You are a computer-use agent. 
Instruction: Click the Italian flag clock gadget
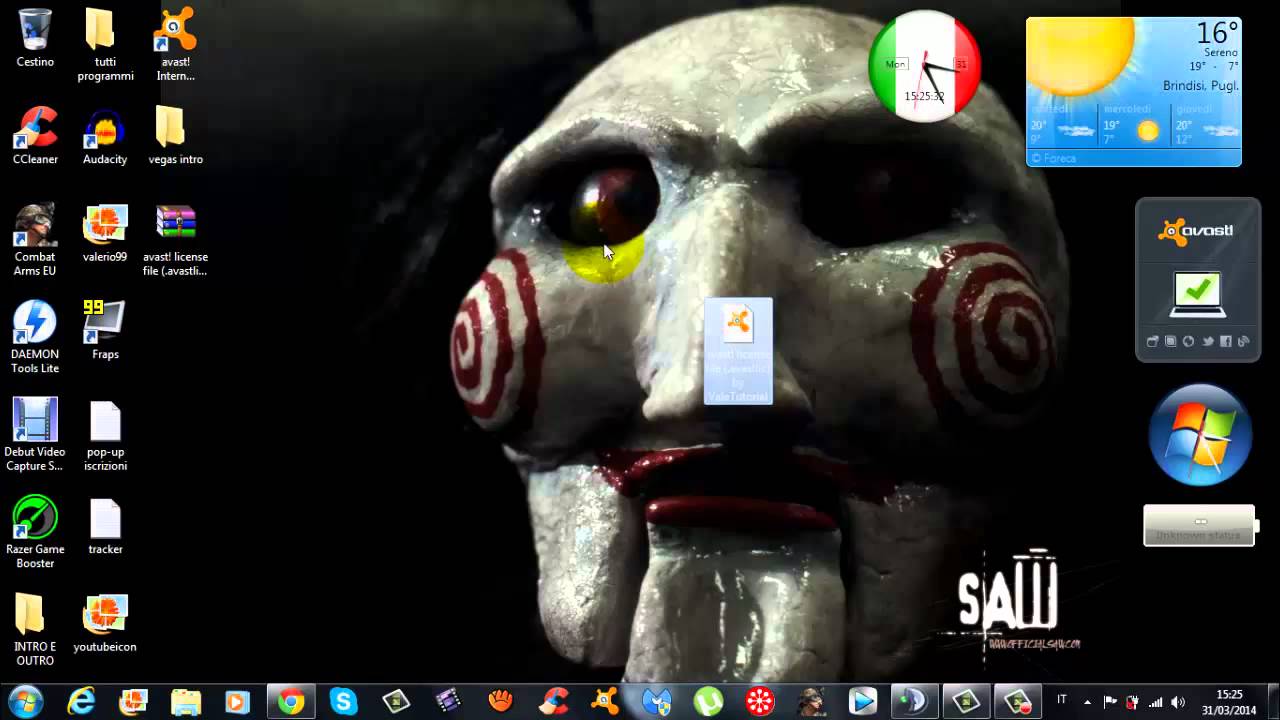tap(925, 66)
